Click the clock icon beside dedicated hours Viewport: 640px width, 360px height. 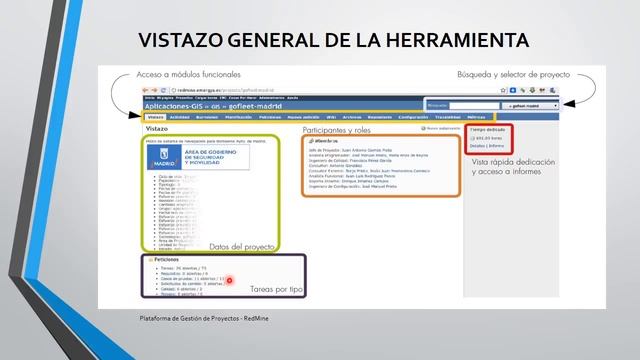(473, 138)
